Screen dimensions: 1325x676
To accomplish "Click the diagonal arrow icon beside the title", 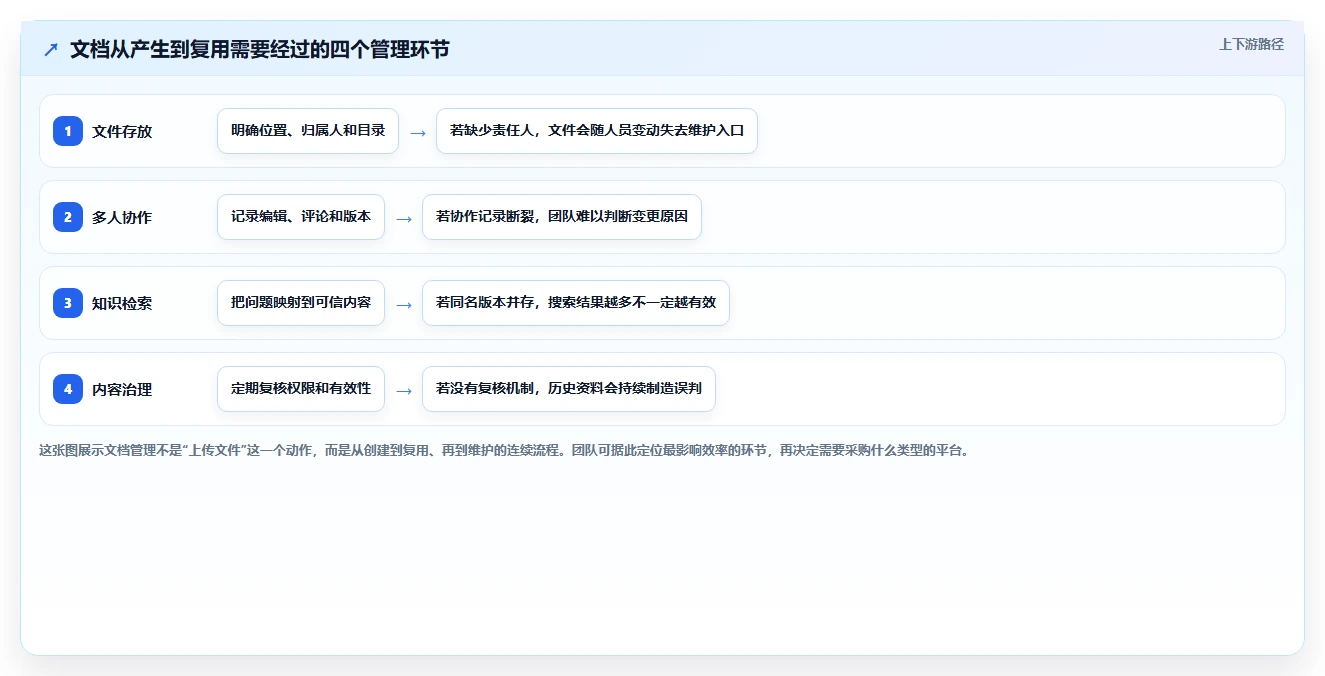I will click(x=51, y=50).
